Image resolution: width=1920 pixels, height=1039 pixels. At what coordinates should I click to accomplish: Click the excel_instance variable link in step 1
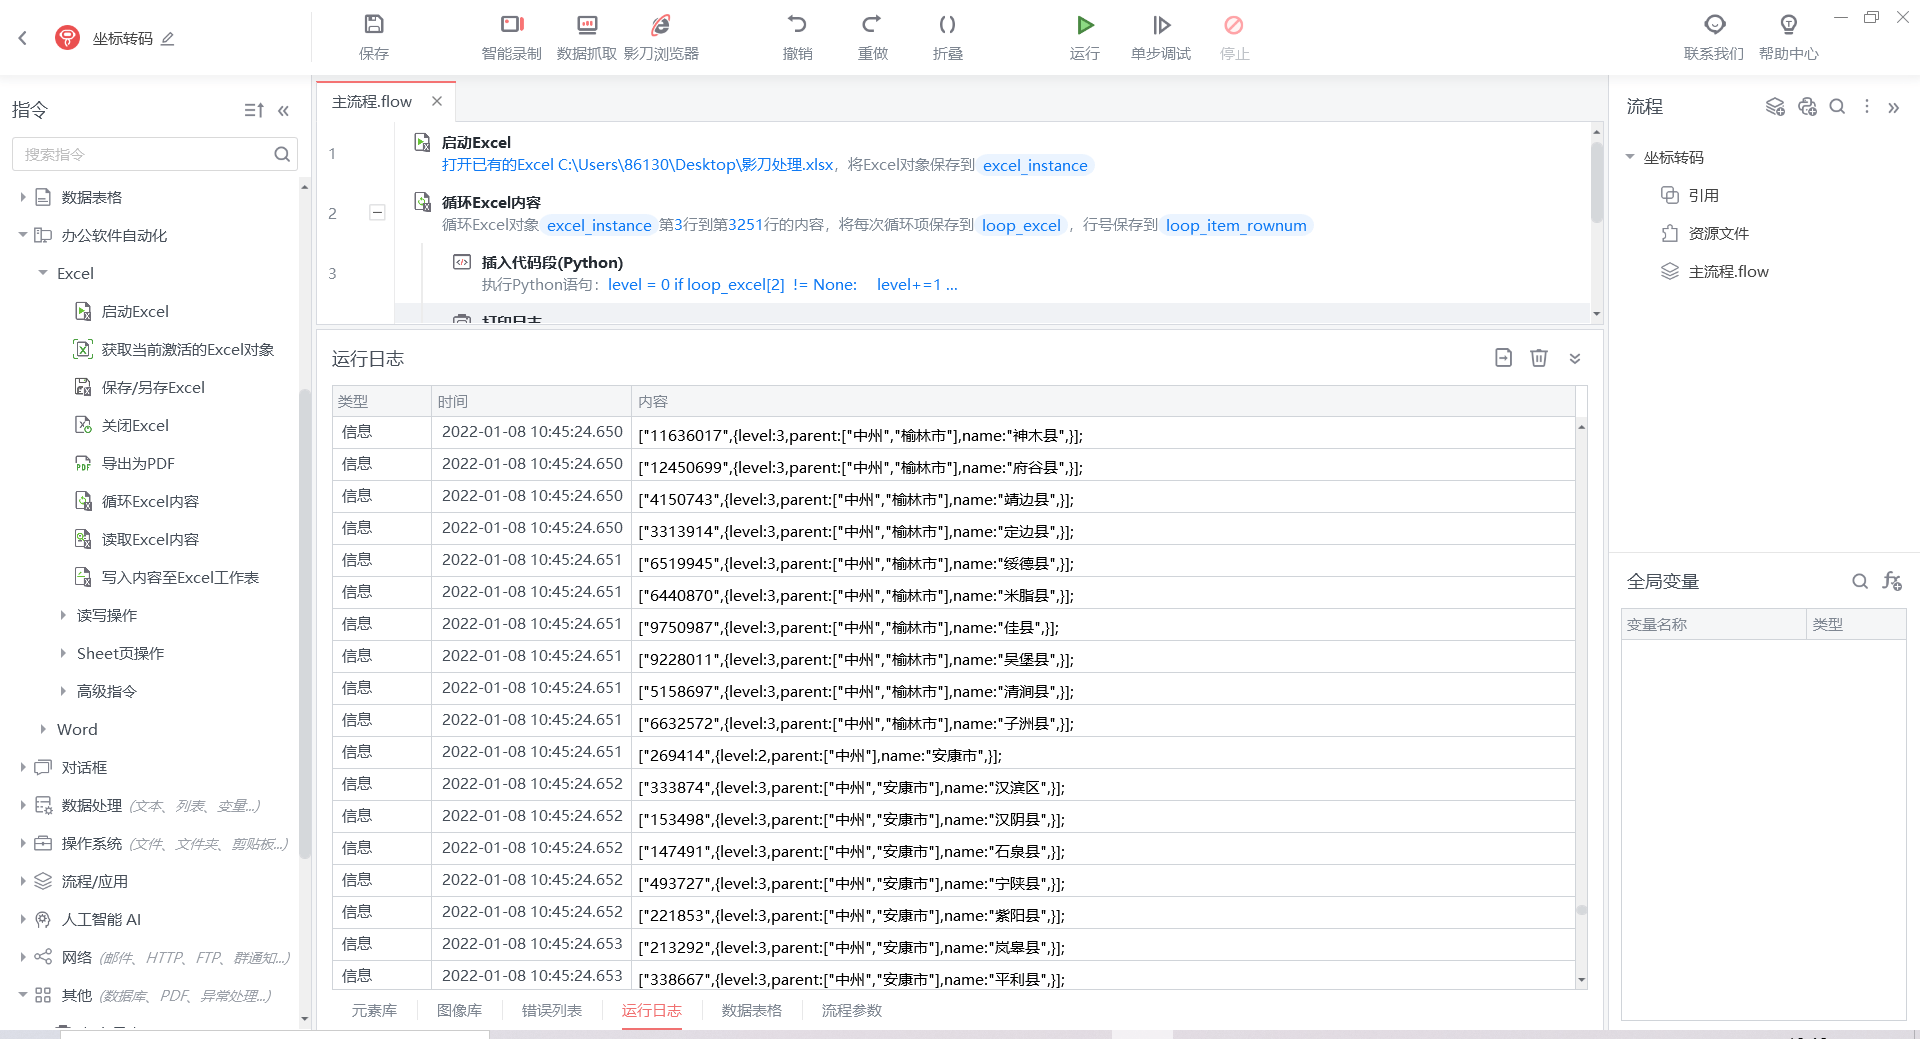pyautogui.click(x=1035, y=165)
